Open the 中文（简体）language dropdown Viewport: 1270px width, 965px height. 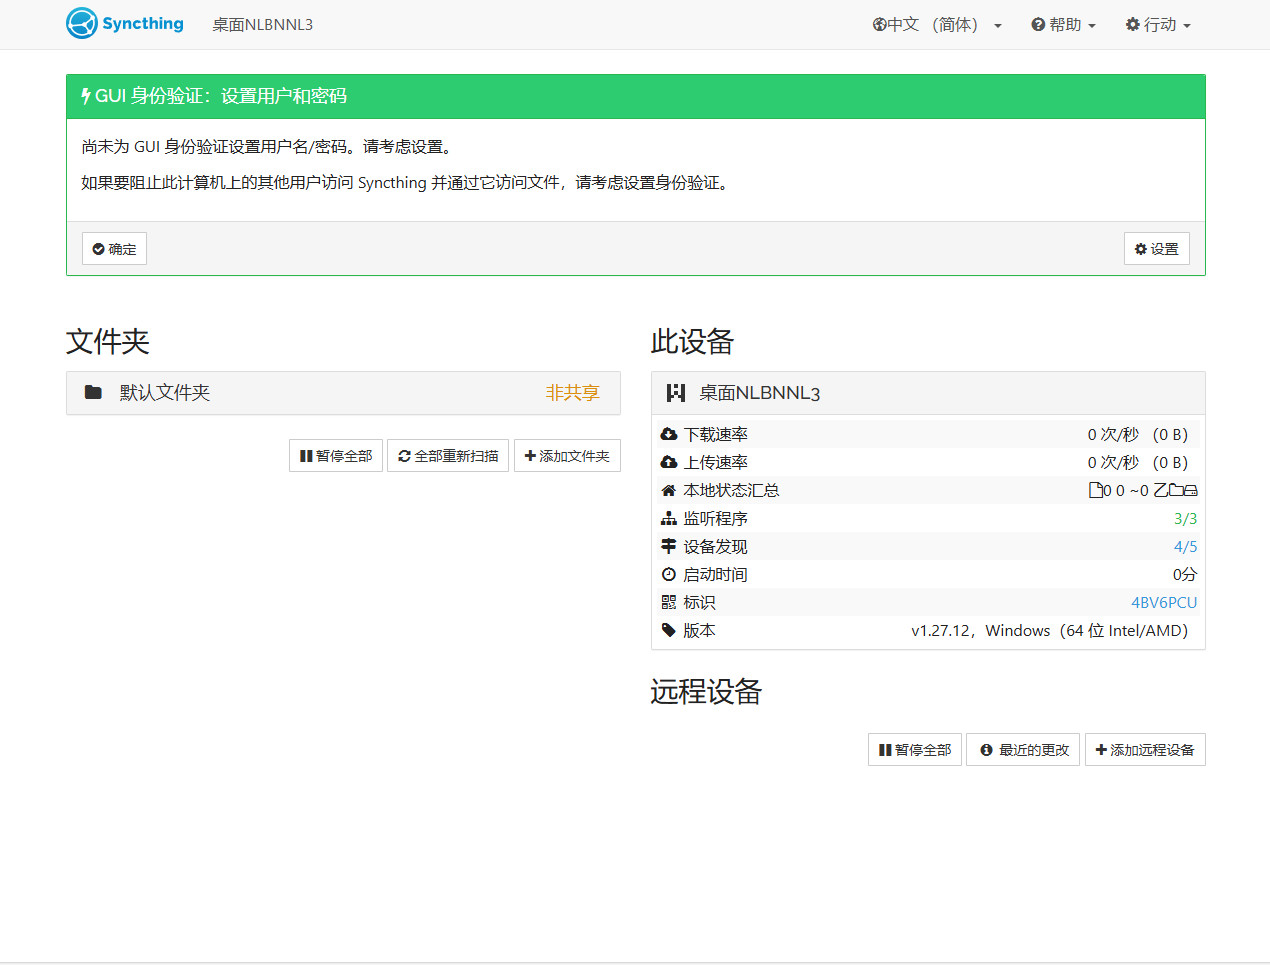pos(937,25)
